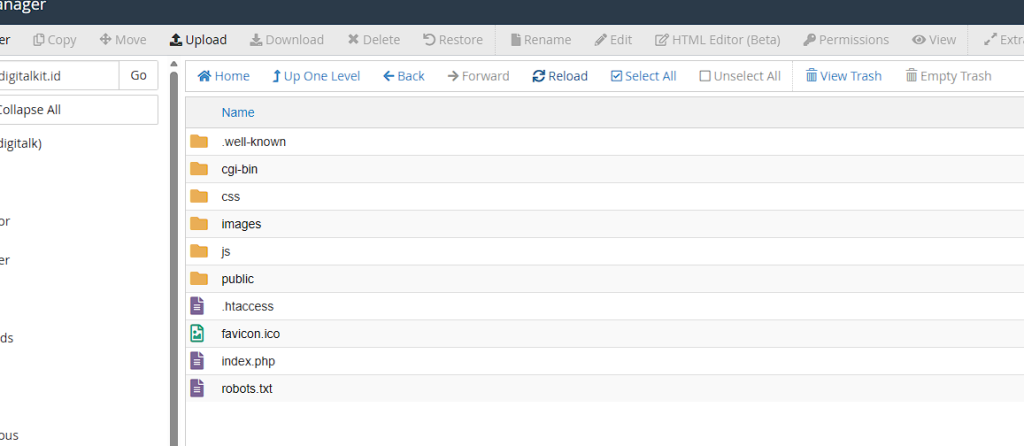This screenshot has width=1024, height=446.
Task: Click the Upload toolbar icon
Action: [176, 40]
